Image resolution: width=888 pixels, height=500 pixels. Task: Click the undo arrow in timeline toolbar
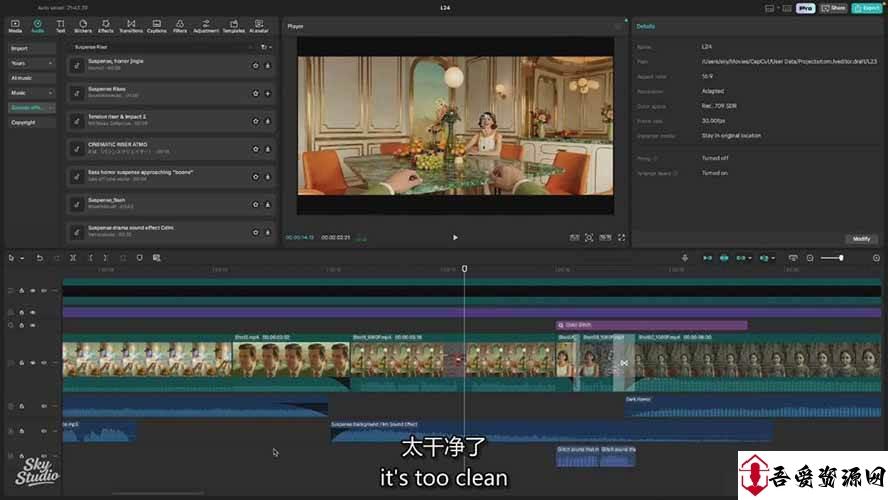(40, 258)
